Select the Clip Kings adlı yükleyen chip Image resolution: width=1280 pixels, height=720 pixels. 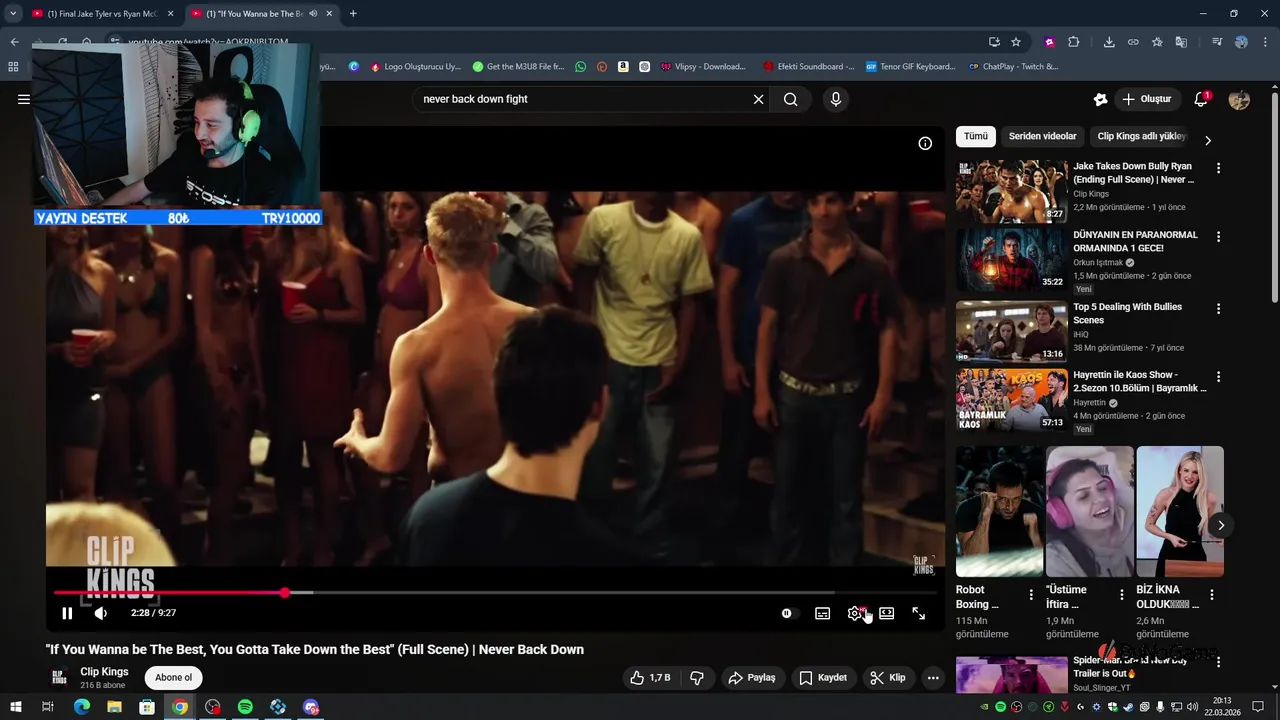click(1140, 137)
